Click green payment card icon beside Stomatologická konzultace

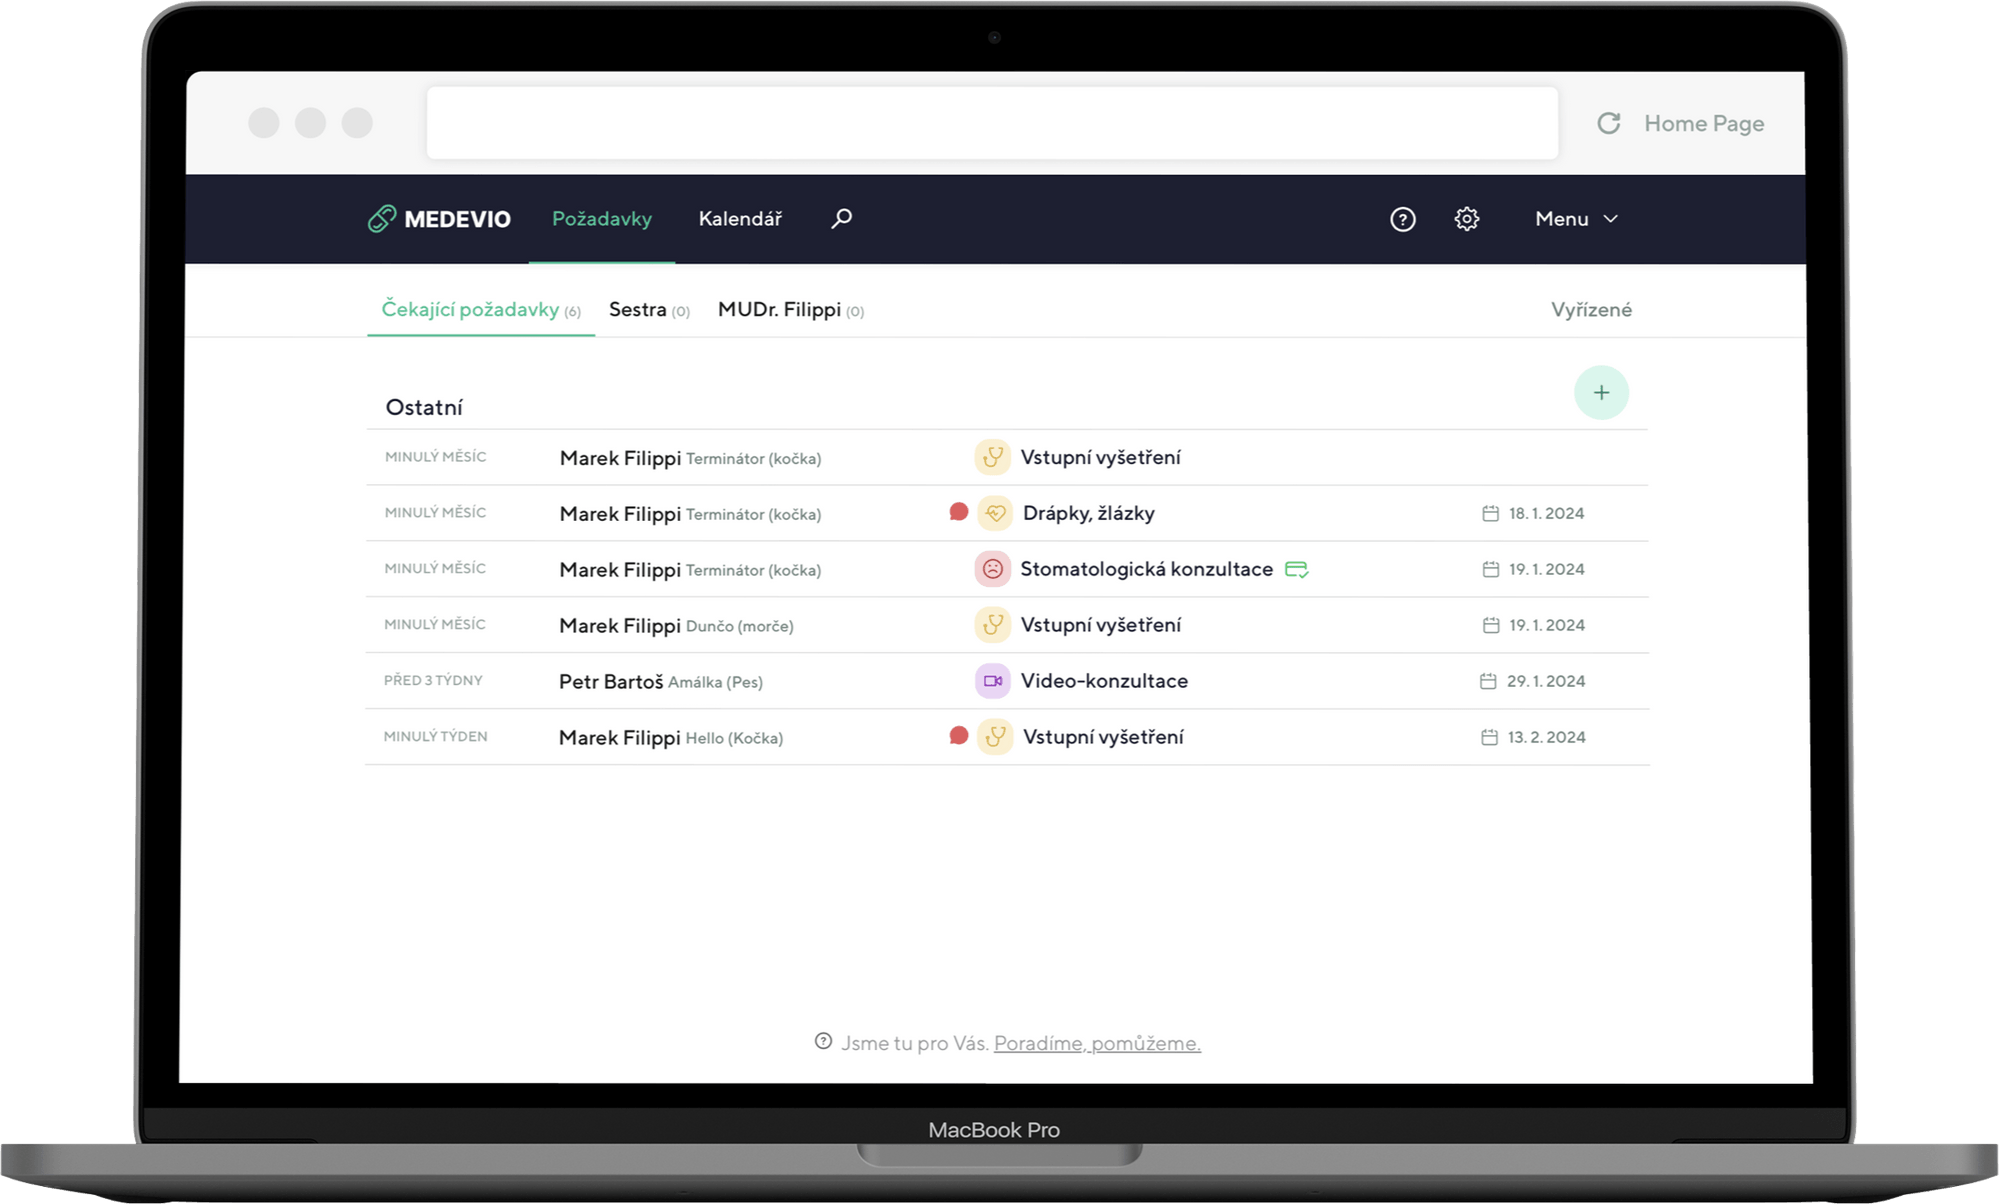tap(1296, 569)
